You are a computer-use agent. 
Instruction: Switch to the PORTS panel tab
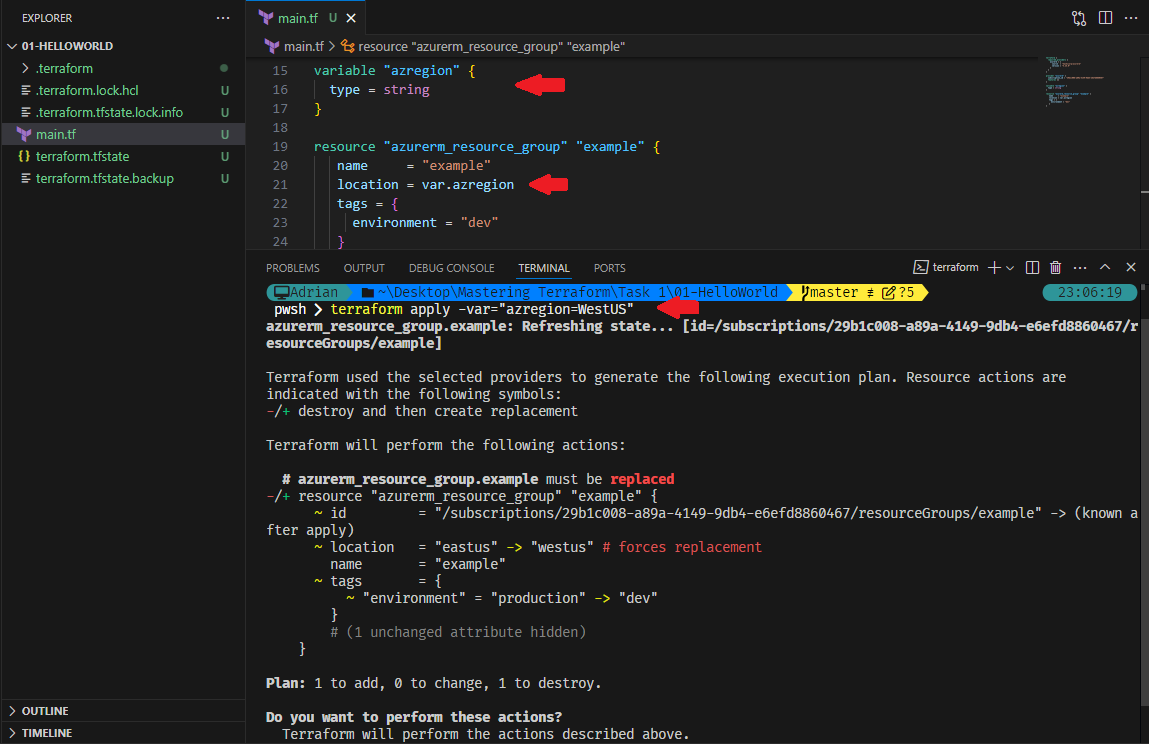pos(610,268)
